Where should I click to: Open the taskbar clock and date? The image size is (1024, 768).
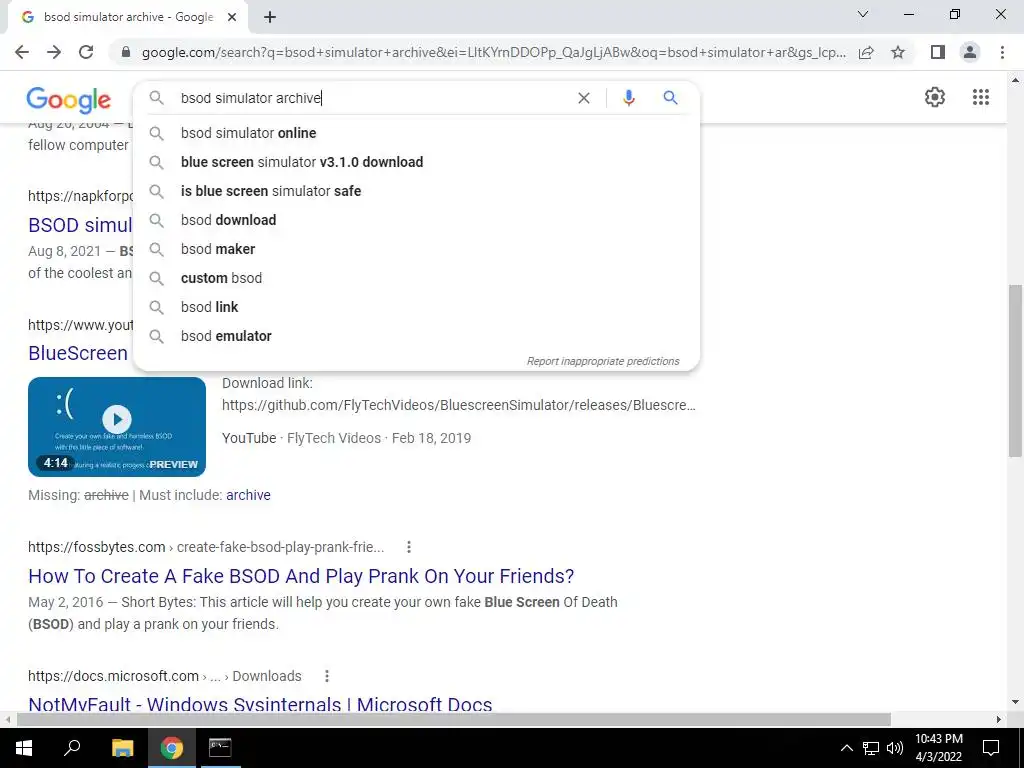(x=938, y=748)
